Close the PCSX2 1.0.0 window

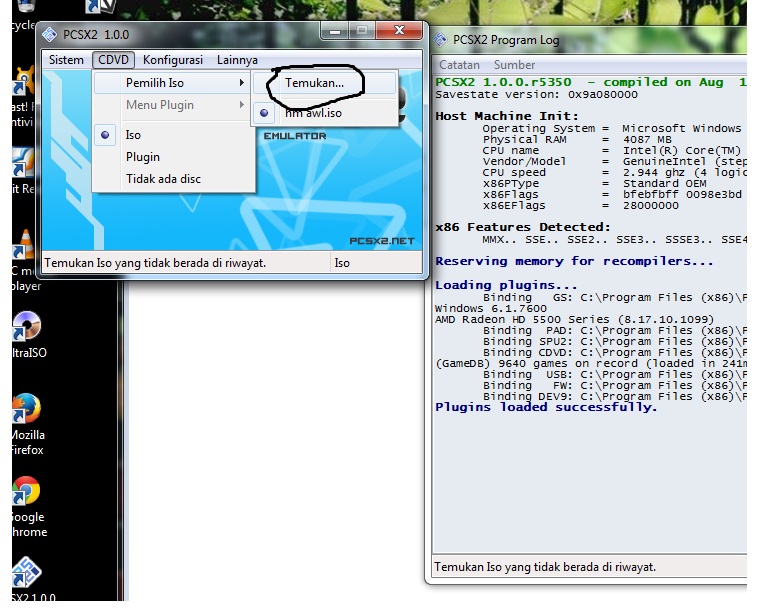point(399,31)
